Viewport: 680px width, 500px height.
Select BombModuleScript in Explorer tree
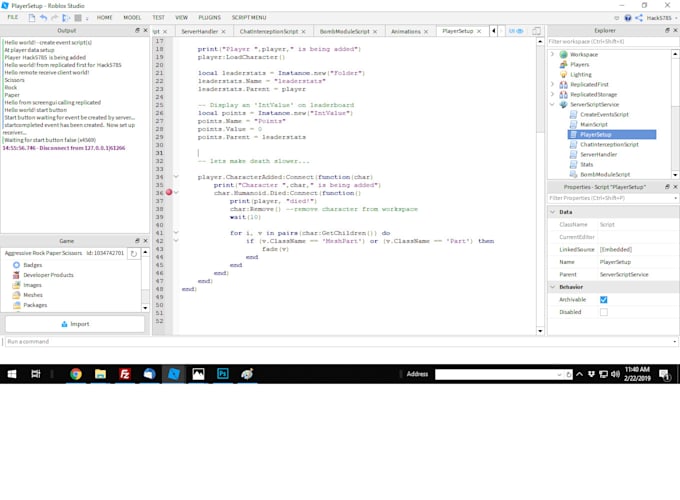pos(605,174)
